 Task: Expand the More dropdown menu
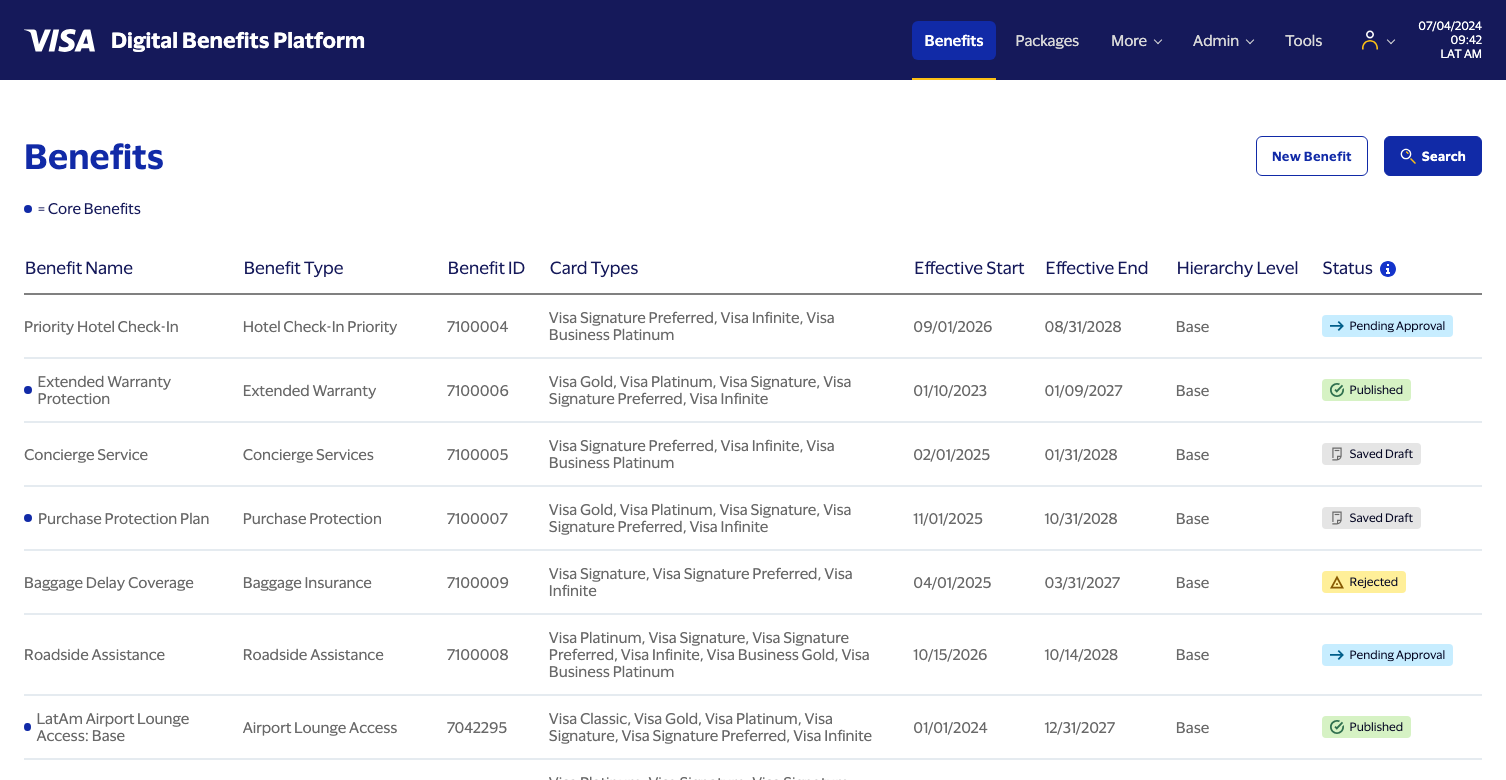(x=1136, y=41)
